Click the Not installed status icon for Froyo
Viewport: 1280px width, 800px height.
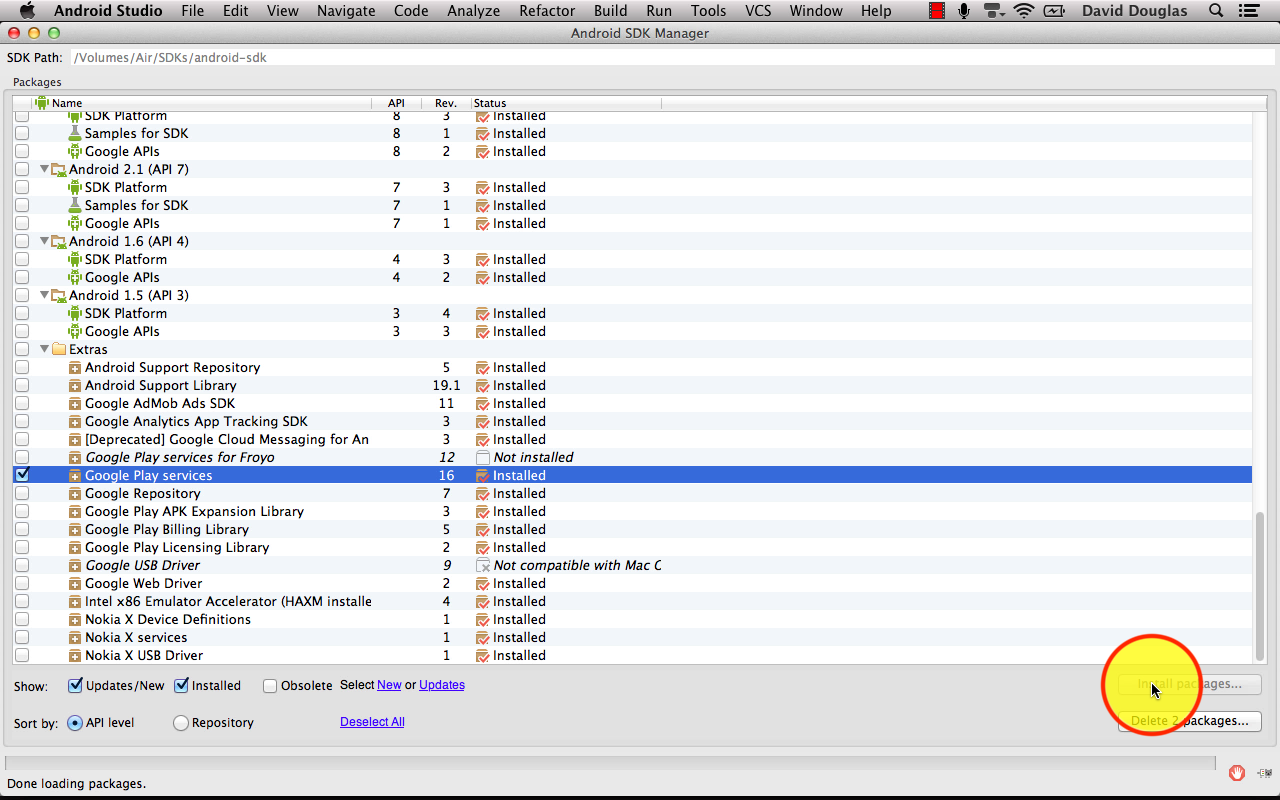tap(483, 458)
